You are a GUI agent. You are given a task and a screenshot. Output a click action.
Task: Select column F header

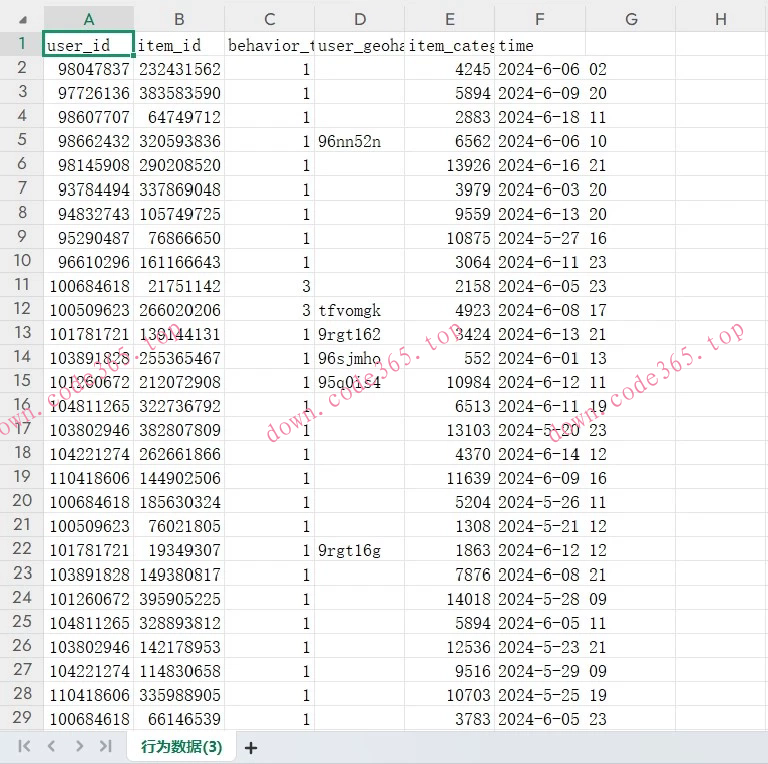pyautogui.click(x=539, y=19)
